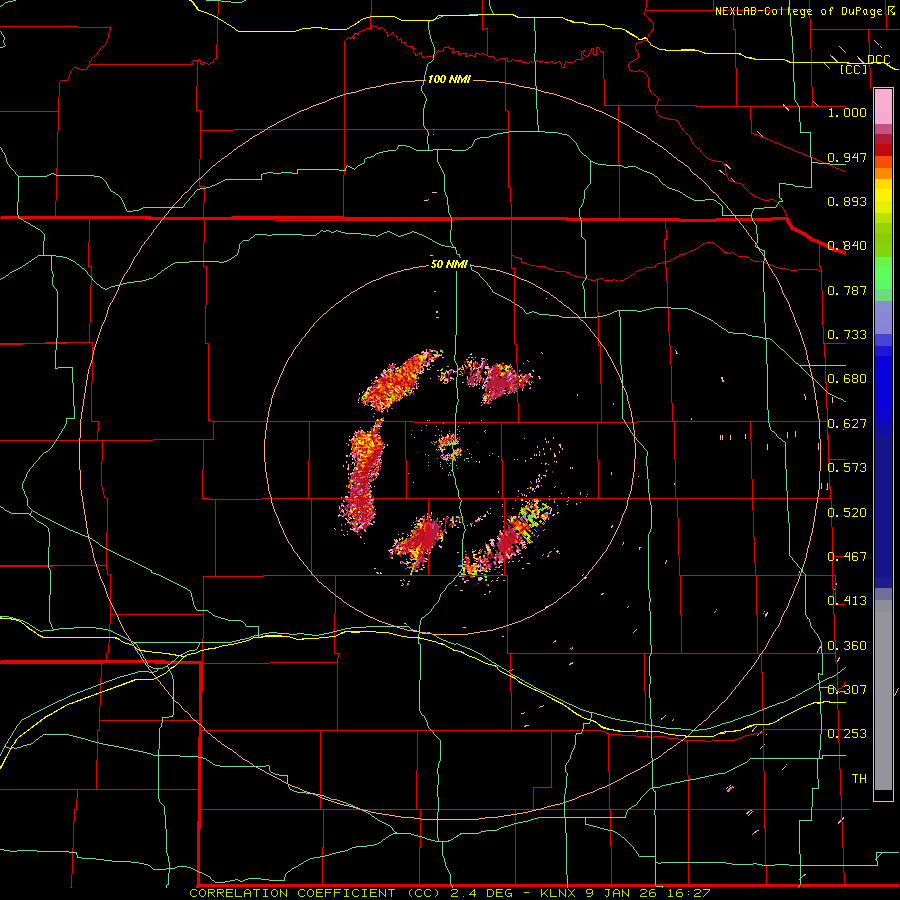900x900 pixels.
Task: Click the 100 NMI range ring label
Action: pos(449,79)
